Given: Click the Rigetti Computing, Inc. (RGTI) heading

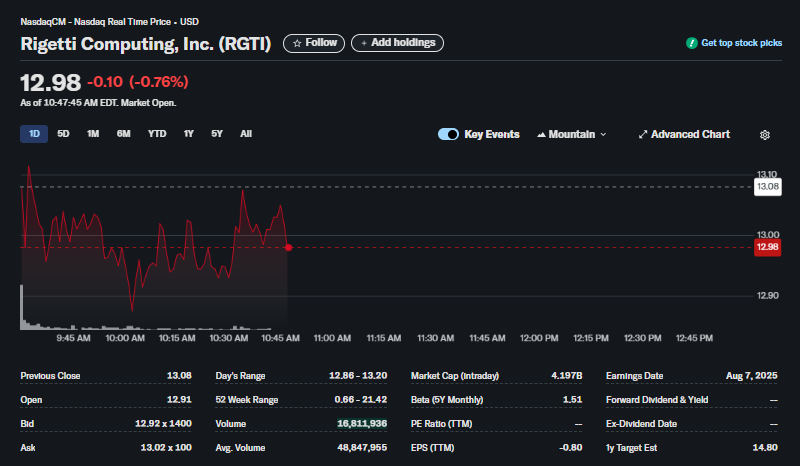Looking at the screenshot, I should (x=145, y=44).
